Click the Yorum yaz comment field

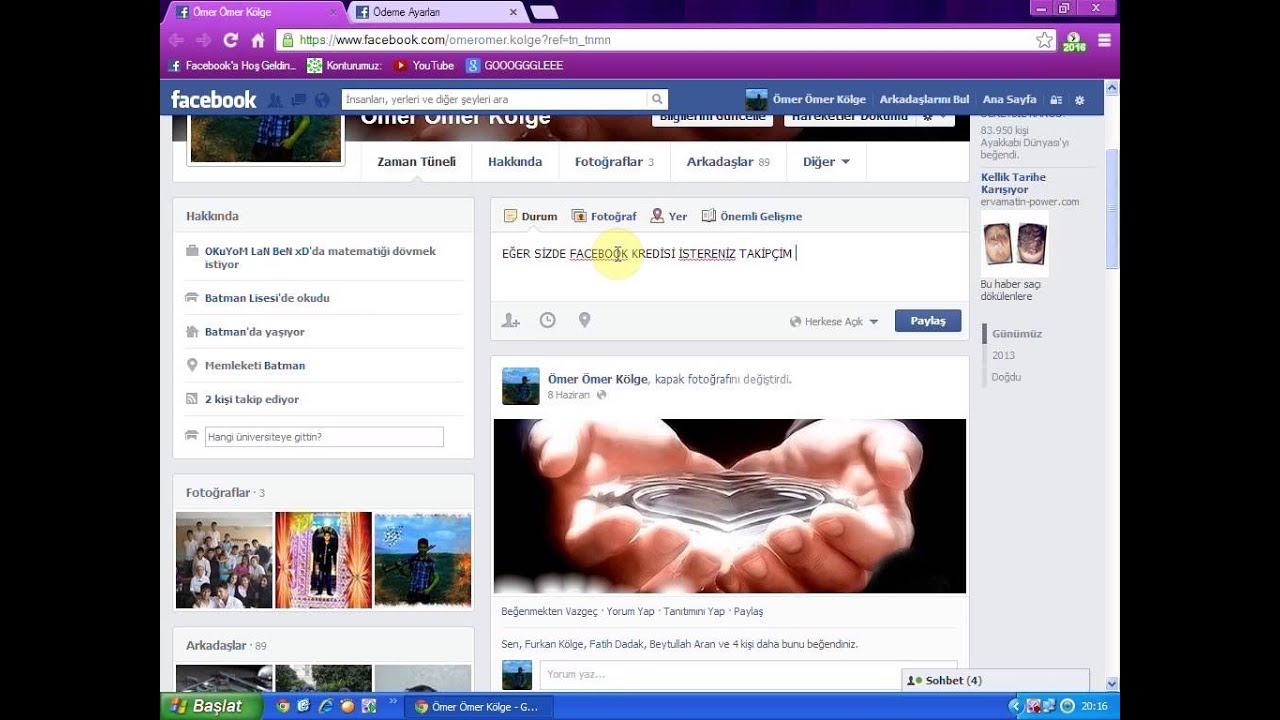tap(748, 675)
